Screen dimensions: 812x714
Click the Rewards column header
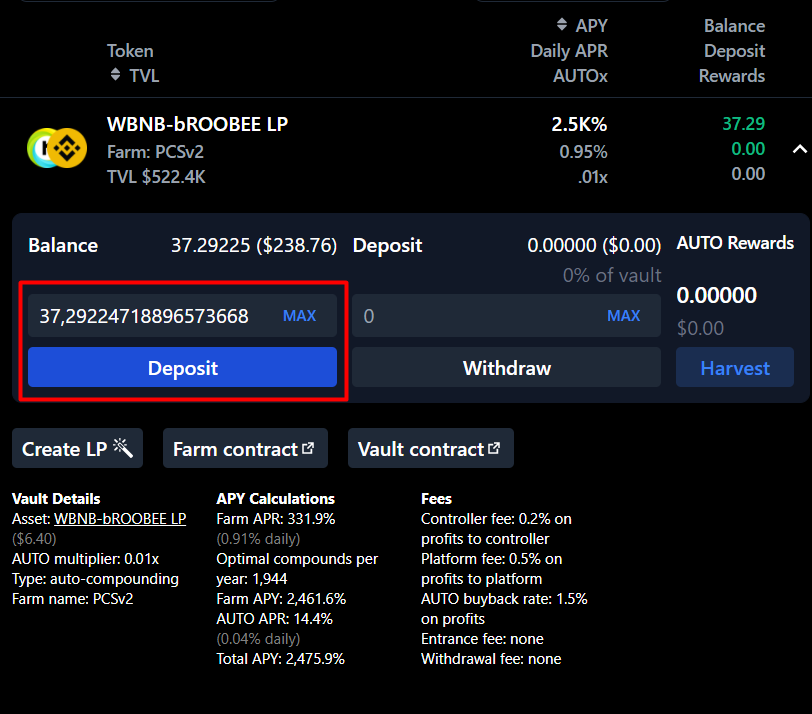732,76
